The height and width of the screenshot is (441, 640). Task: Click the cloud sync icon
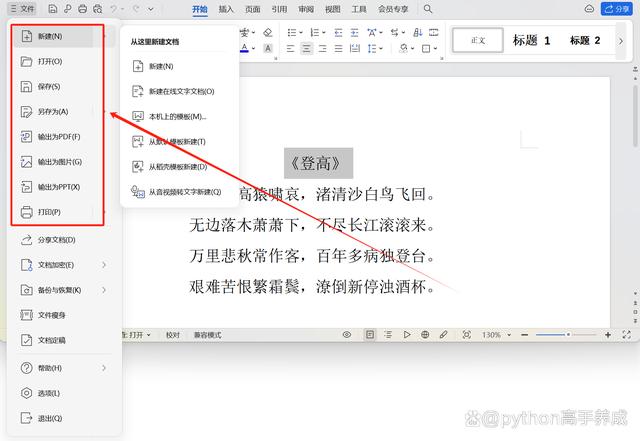(x=589, y=9)
